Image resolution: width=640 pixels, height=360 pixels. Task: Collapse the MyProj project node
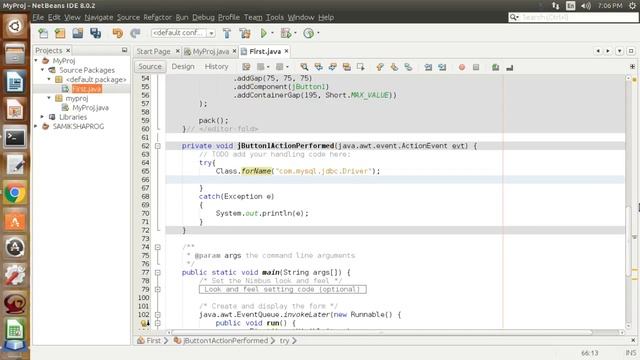point(36,60)
